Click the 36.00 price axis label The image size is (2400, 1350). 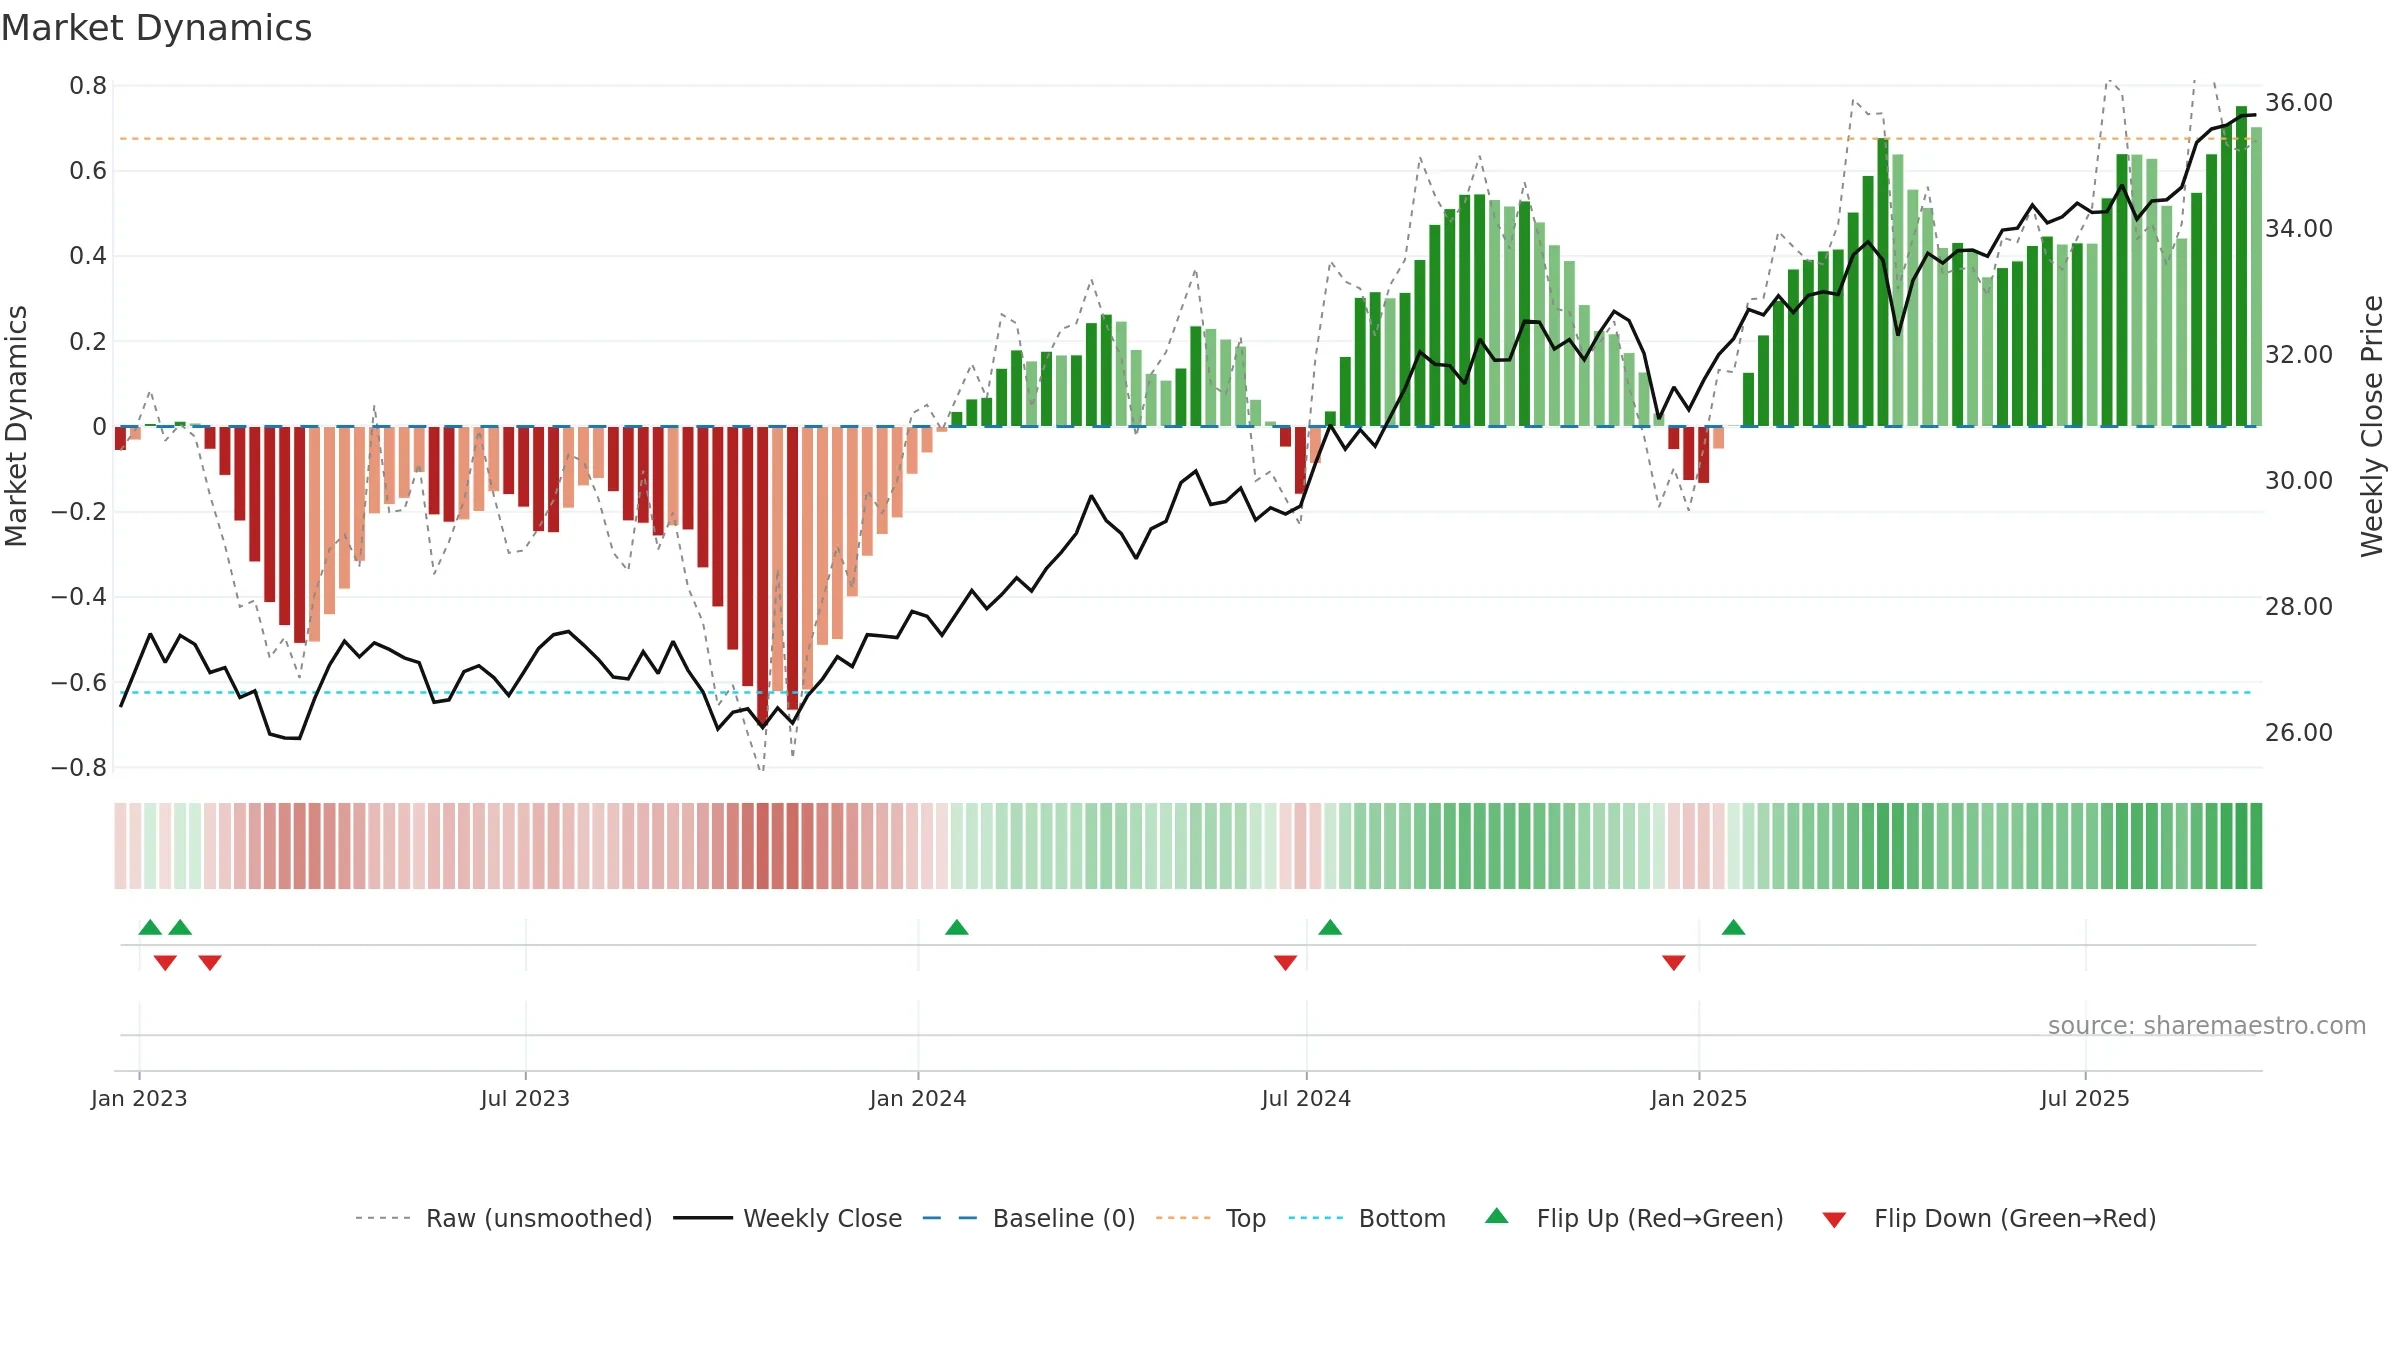2299,103
